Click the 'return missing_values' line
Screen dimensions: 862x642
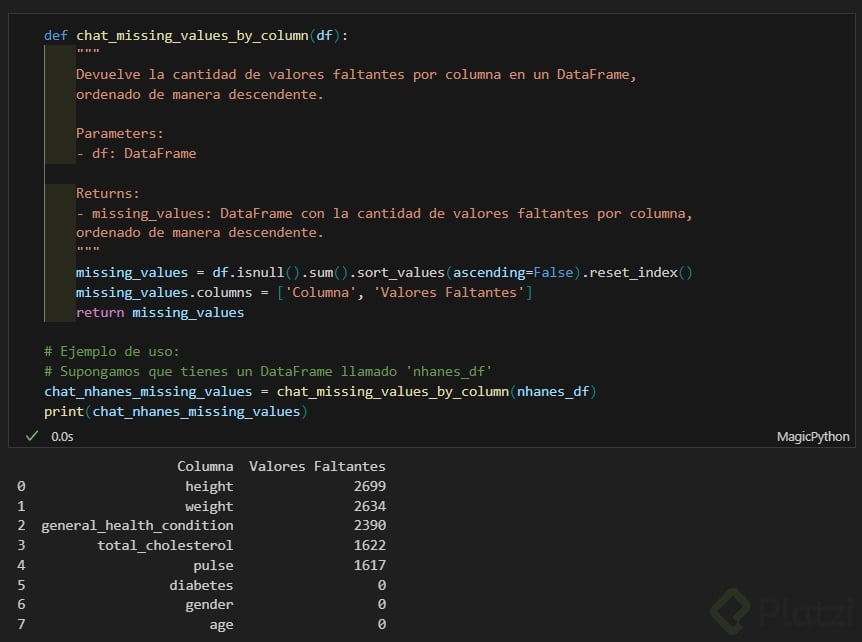click(x=160, y=312)
